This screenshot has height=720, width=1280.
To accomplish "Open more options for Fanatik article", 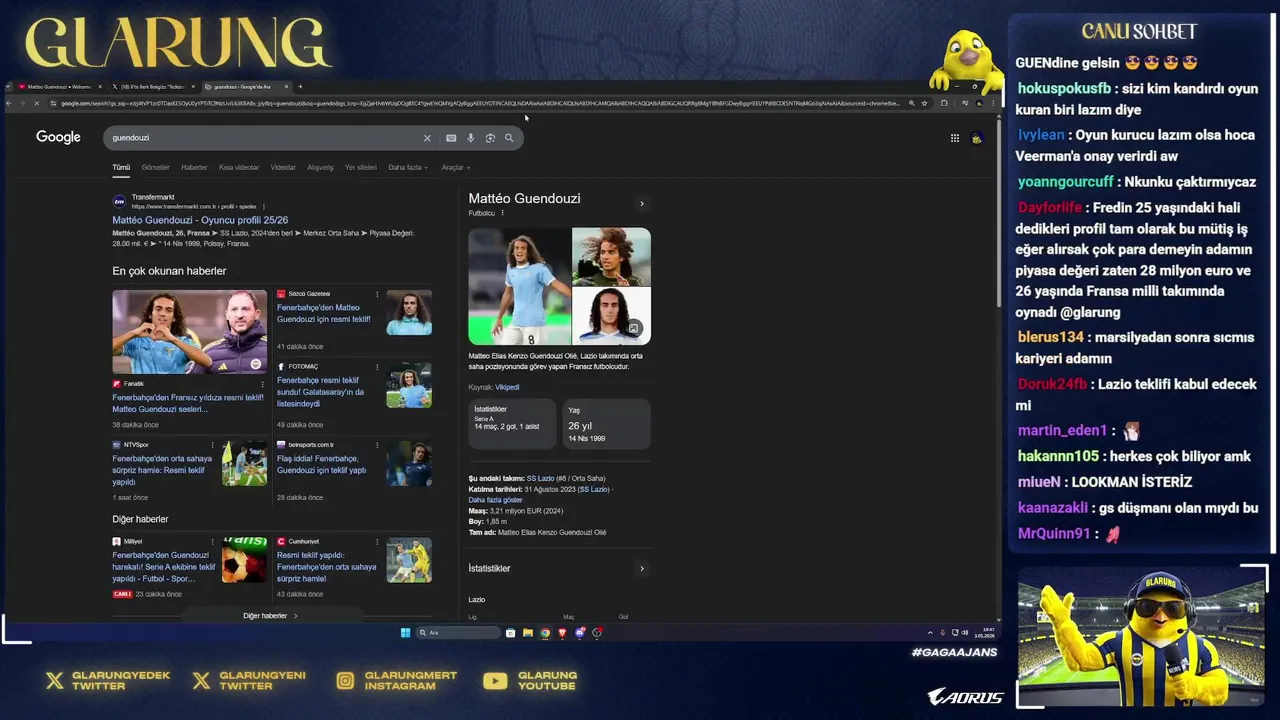I will pyautogui.click(x=262, y=384).
